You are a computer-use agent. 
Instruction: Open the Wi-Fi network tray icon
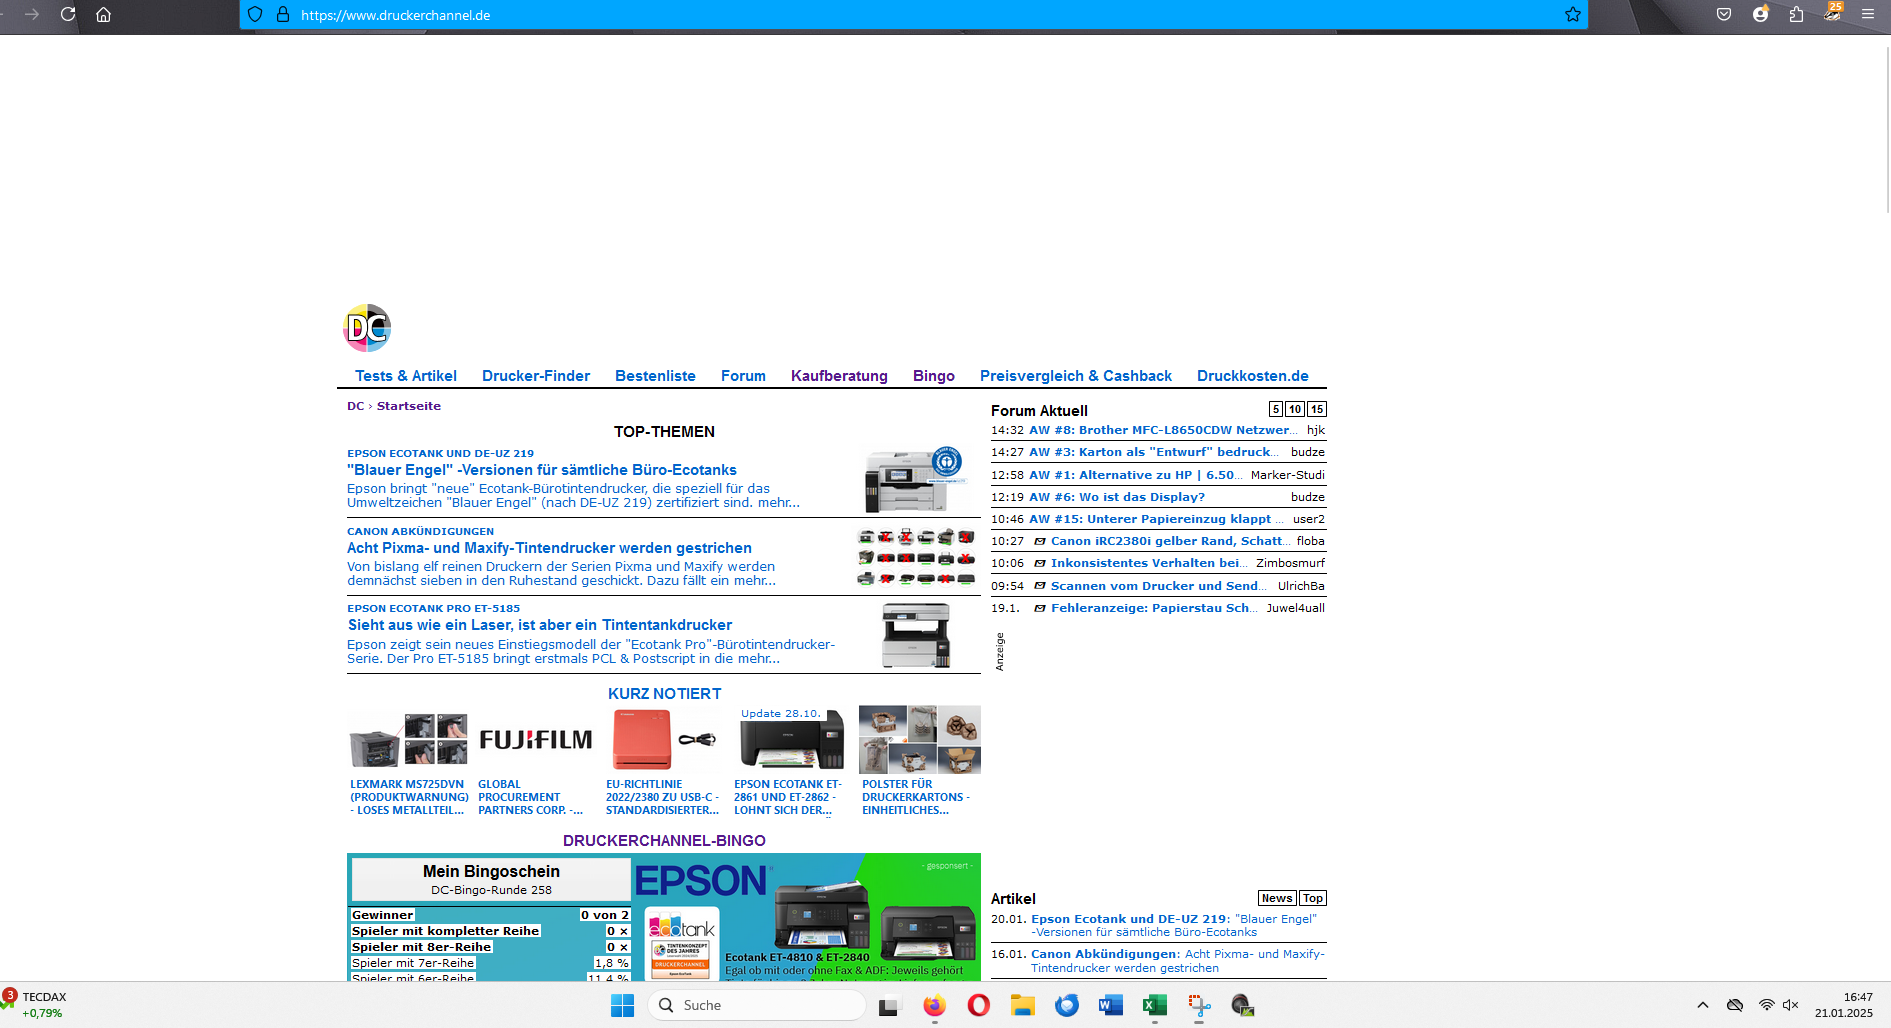(1767, 1005)
